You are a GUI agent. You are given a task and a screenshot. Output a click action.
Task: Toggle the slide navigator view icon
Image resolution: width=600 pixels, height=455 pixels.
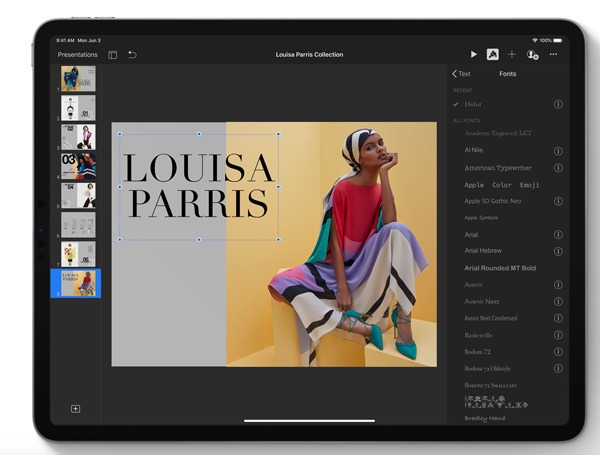(112, 55)
